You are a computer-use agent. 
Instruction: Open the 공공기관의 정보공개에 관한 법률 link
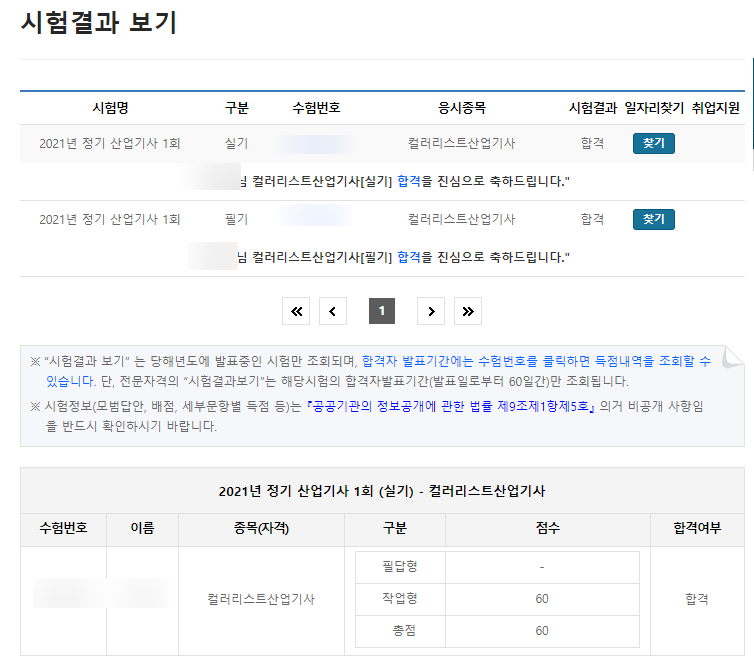click(x=451, y=406)
